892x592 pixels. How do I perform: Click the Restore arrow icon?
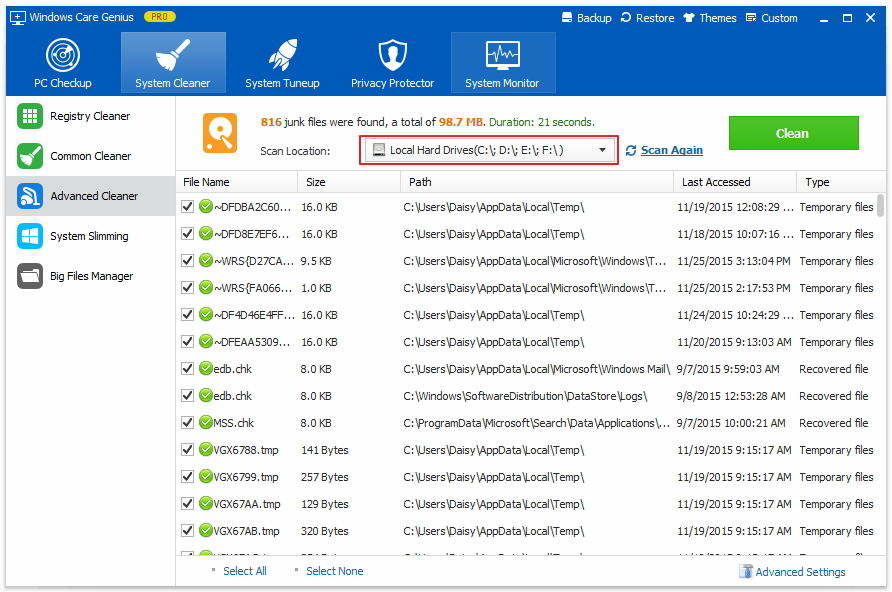click(x=626, y=18)
